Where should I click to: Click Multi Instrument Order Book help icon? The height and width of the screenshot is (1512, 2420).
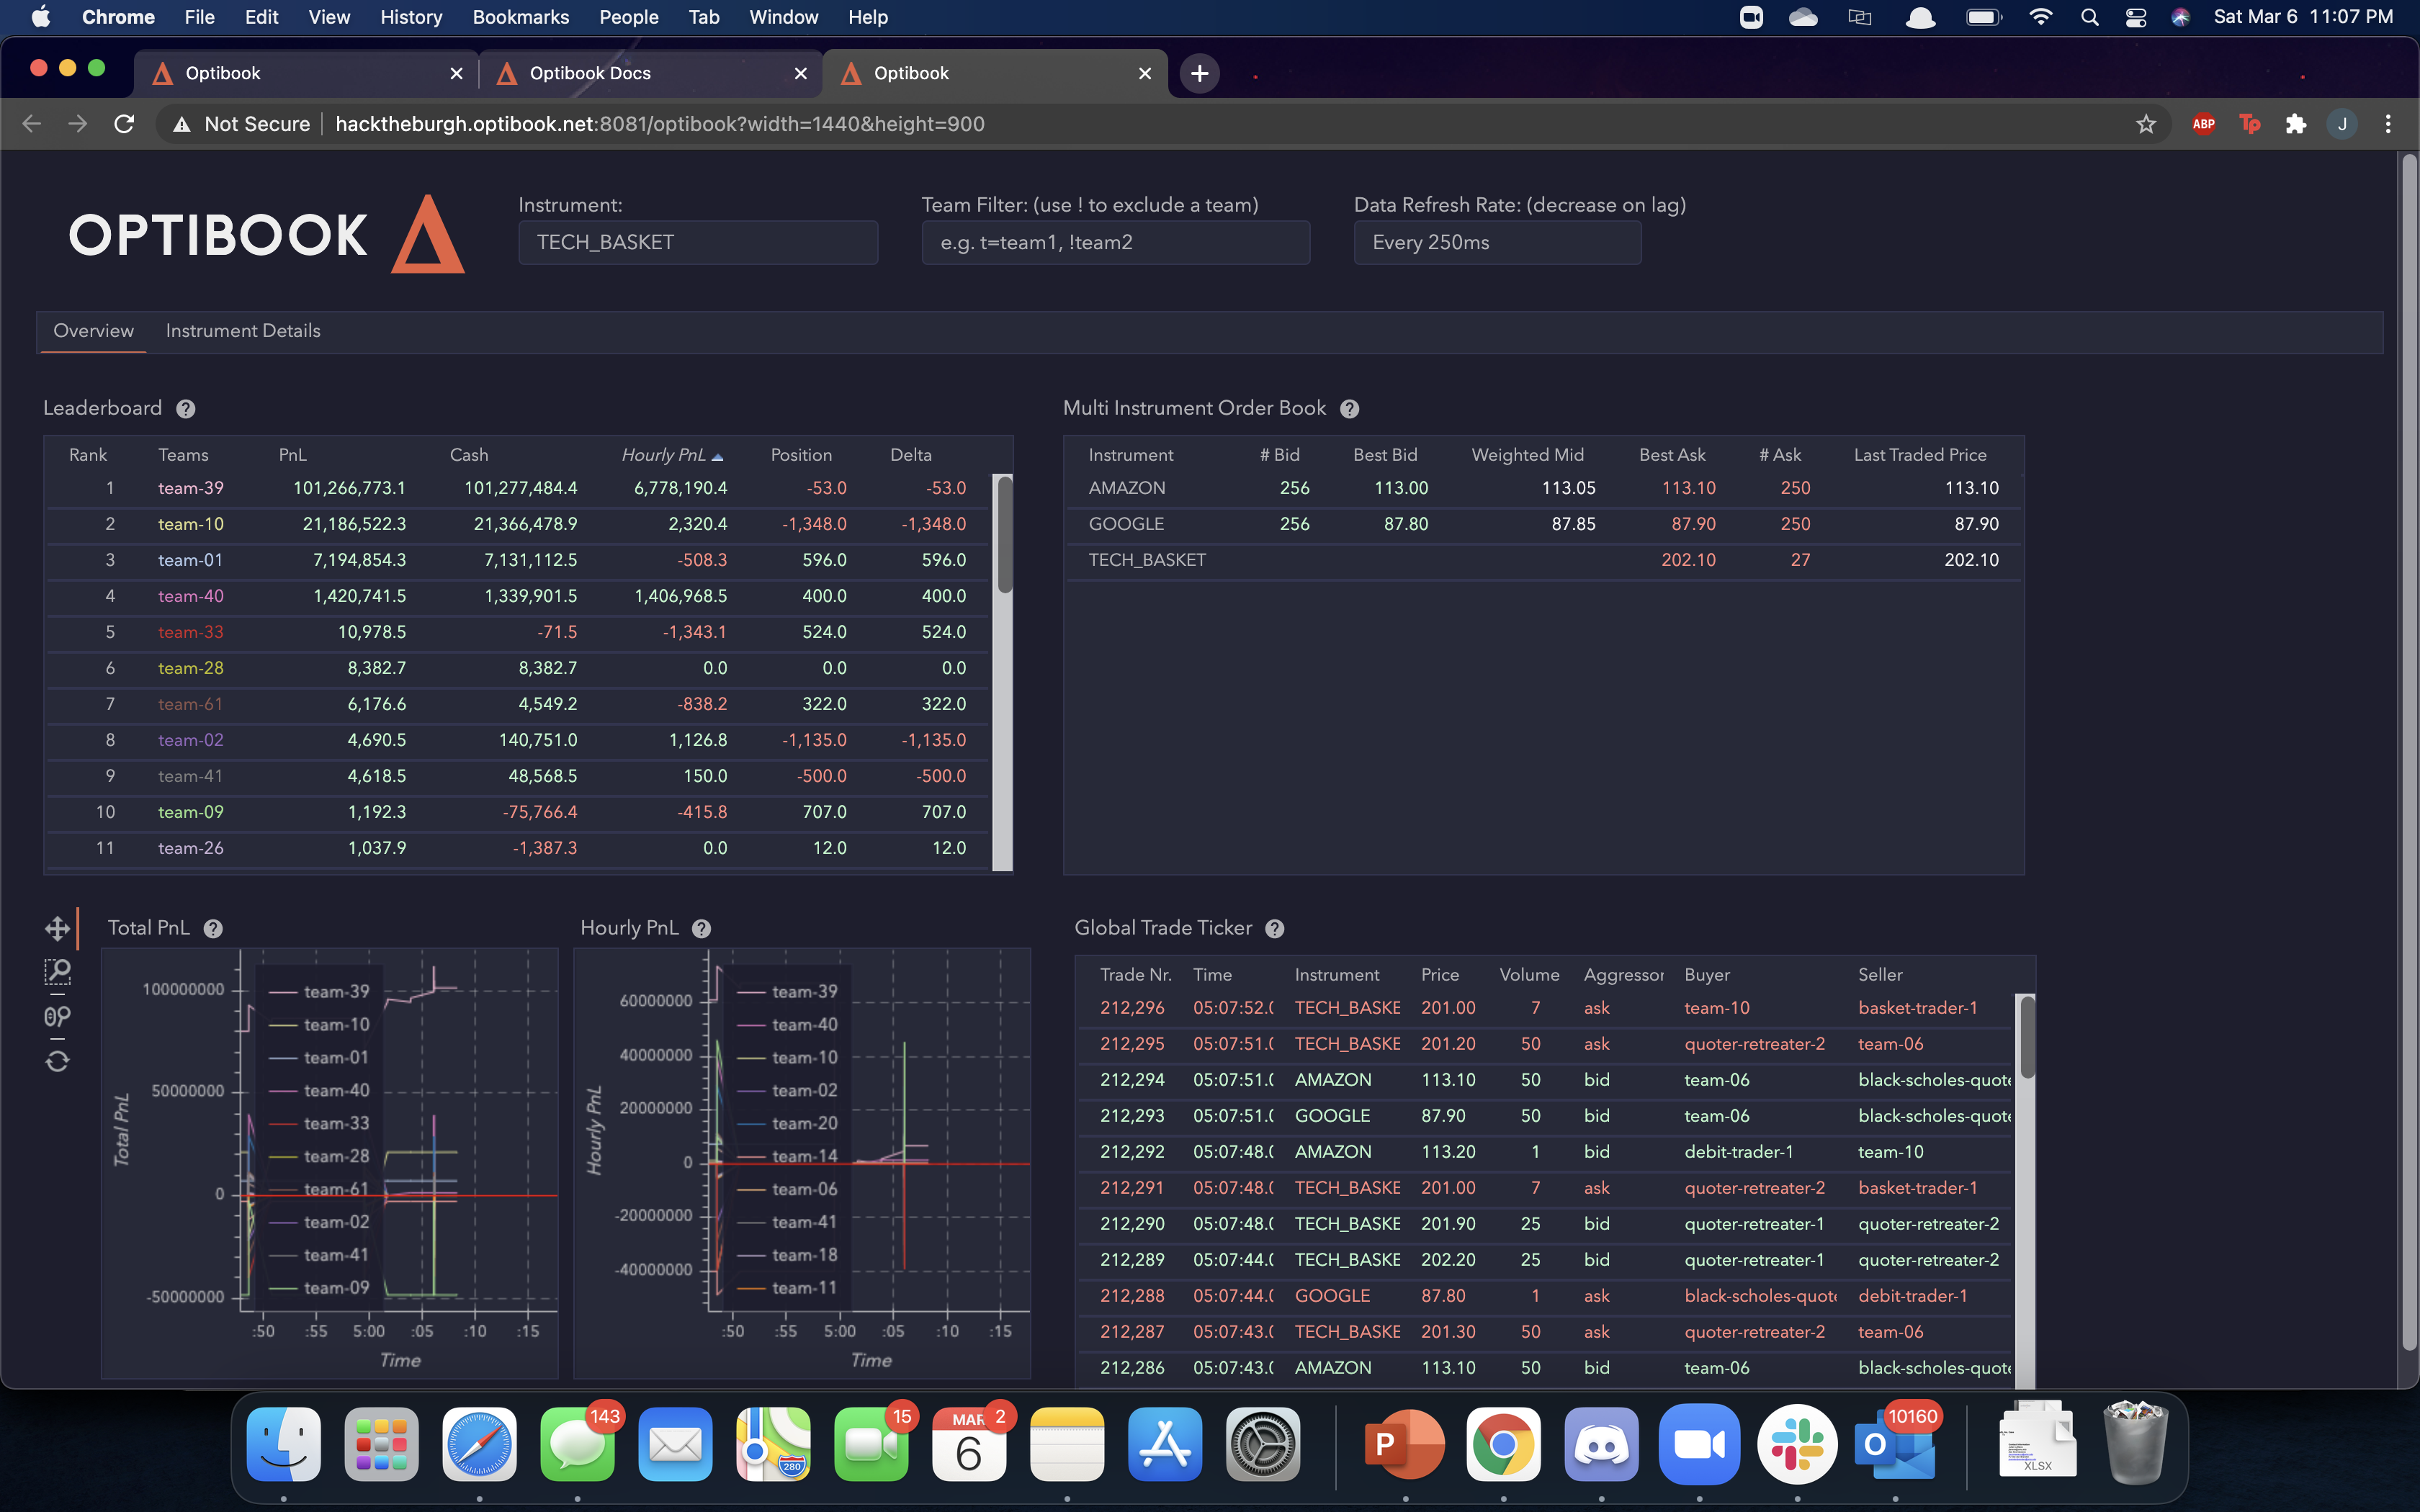click(x=1349, y=409)
